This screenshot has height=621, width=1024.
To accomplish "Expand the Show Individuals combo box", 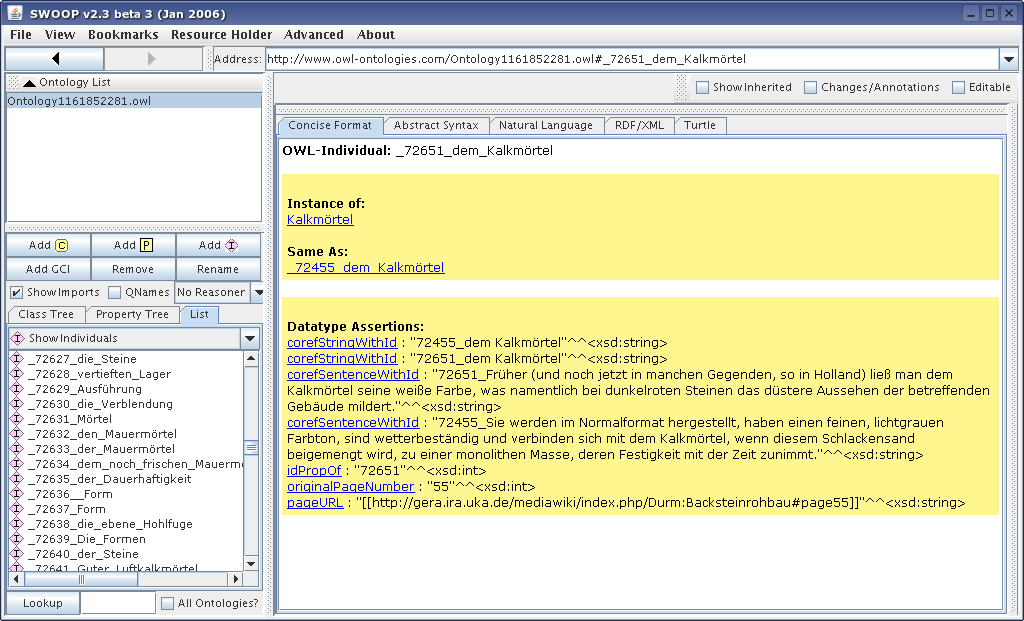I will pyautogui.click(x=250, y=338).
